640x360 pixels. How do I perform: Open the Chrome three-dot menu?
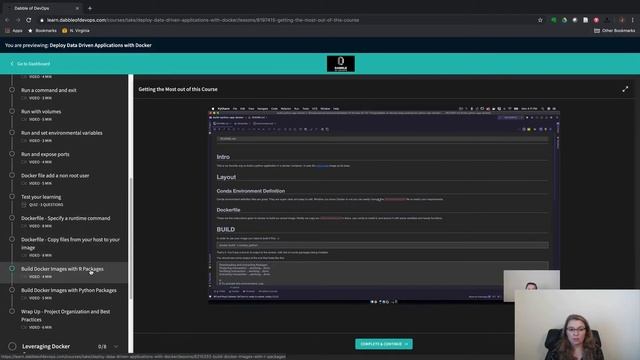633,20
